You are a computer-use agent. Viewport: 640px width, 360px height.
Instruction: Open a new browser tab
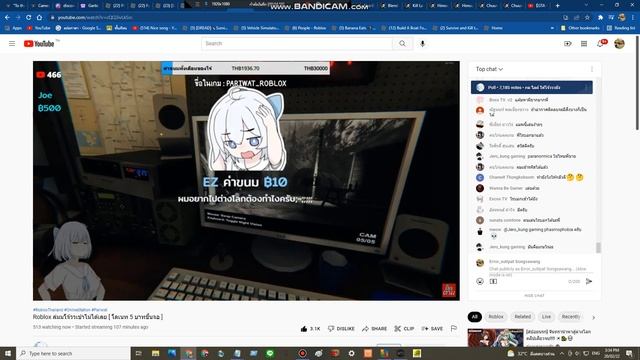(558, 6)
